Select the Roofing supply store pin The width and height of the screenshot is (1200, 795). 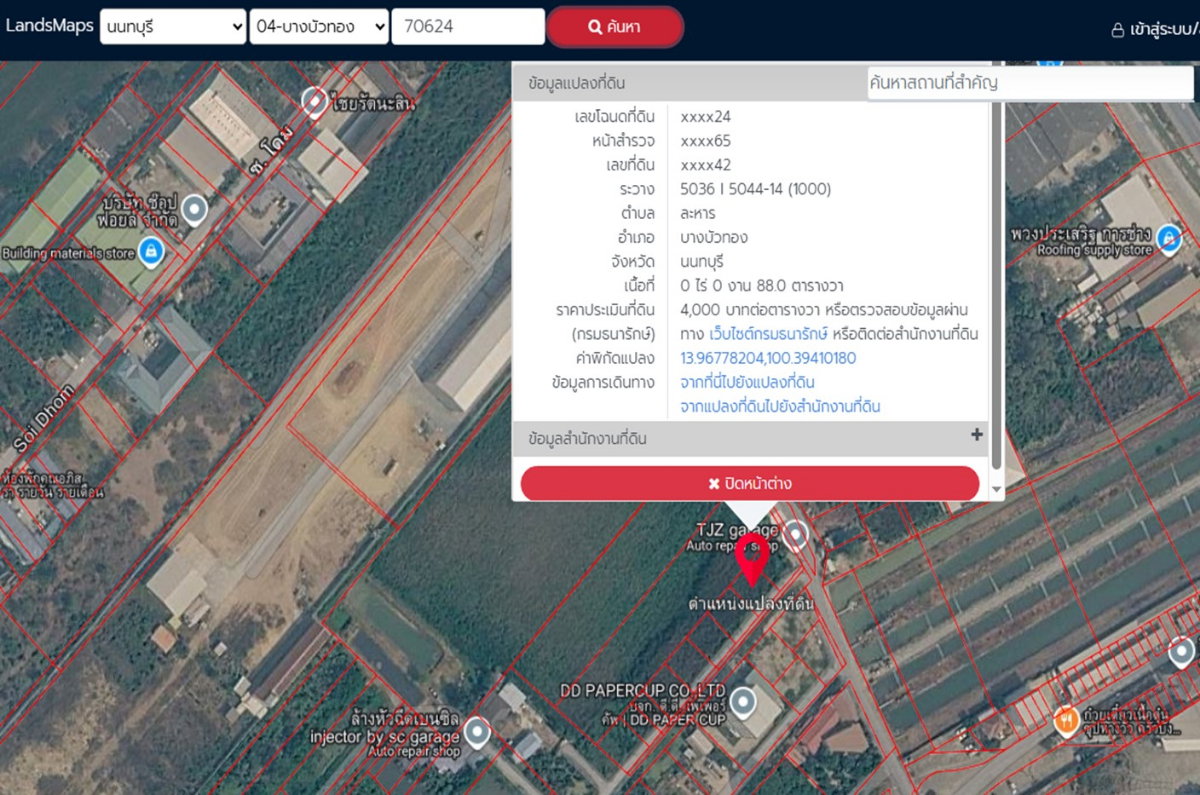1168,239
